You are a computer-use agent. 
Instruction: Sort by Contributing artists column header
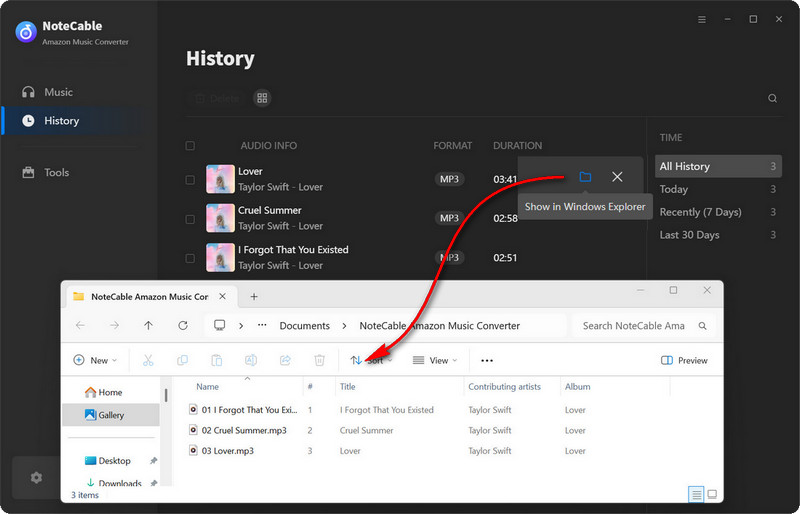tap(505, 387)
